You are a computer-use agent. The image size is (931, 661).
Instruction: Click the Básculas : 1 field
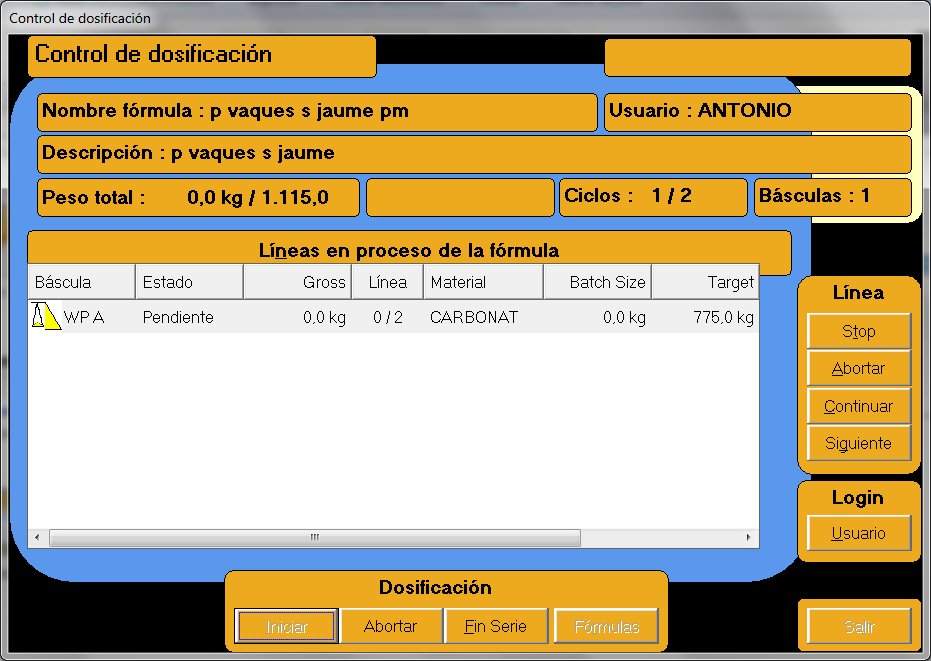pyautogui.click(x=832, y=197)
